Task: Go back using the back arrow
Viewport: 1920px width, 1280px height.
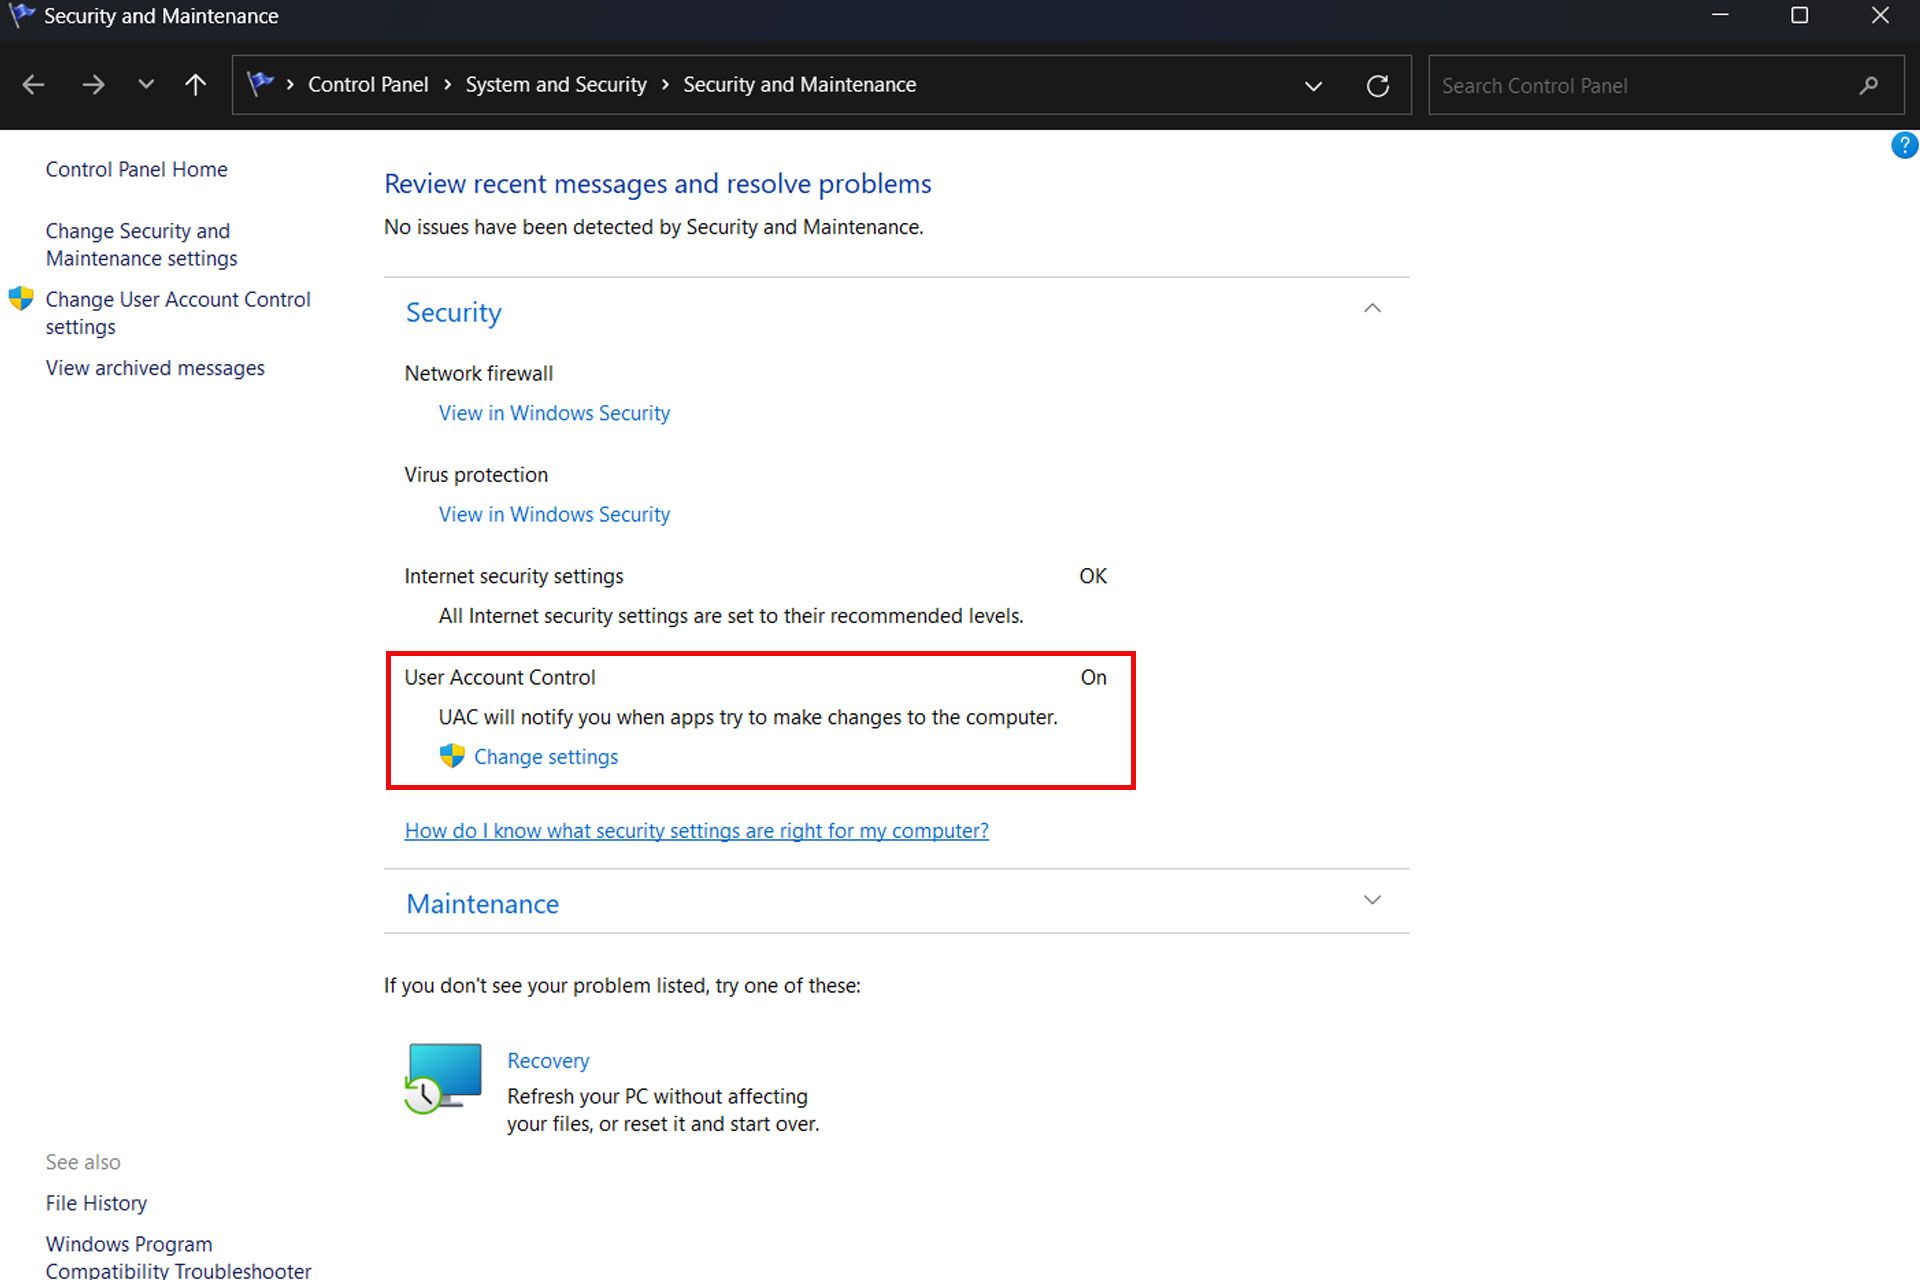Action: click(33, 86)
